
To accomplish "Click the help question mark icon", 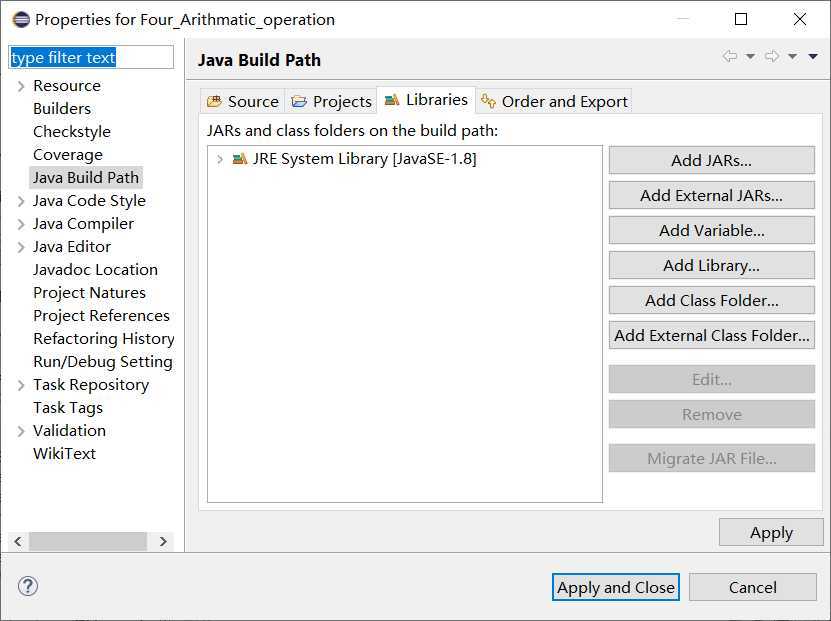I will [28, 587].
